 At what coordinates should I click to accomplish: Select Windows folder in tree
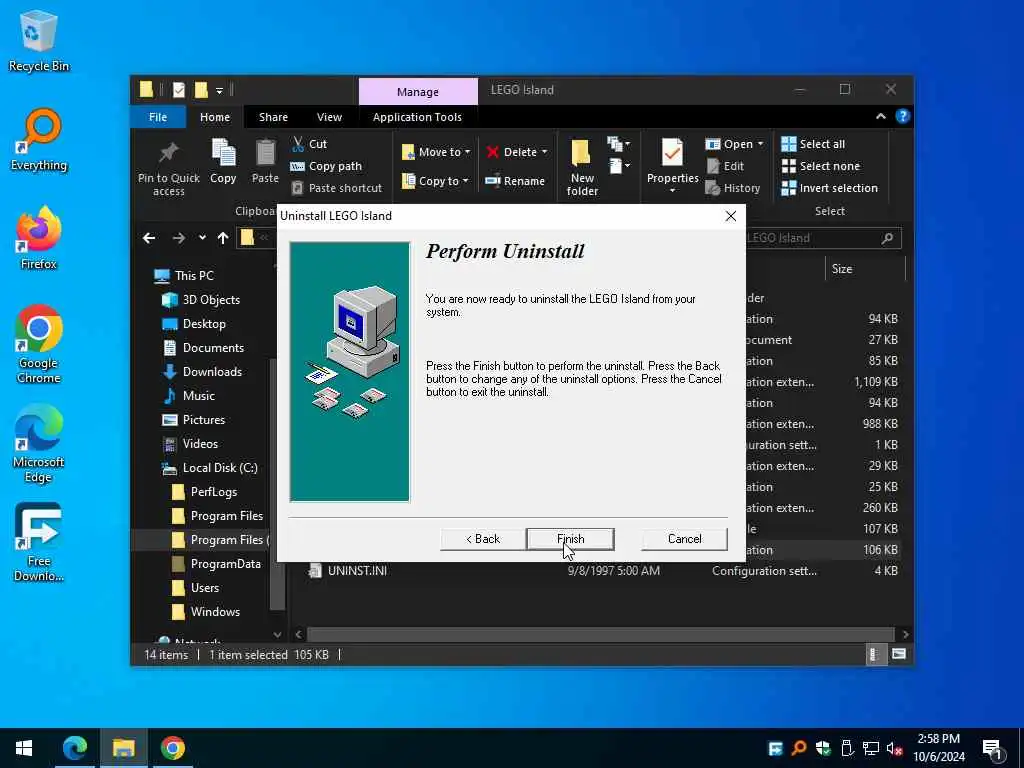coord(205,612)
